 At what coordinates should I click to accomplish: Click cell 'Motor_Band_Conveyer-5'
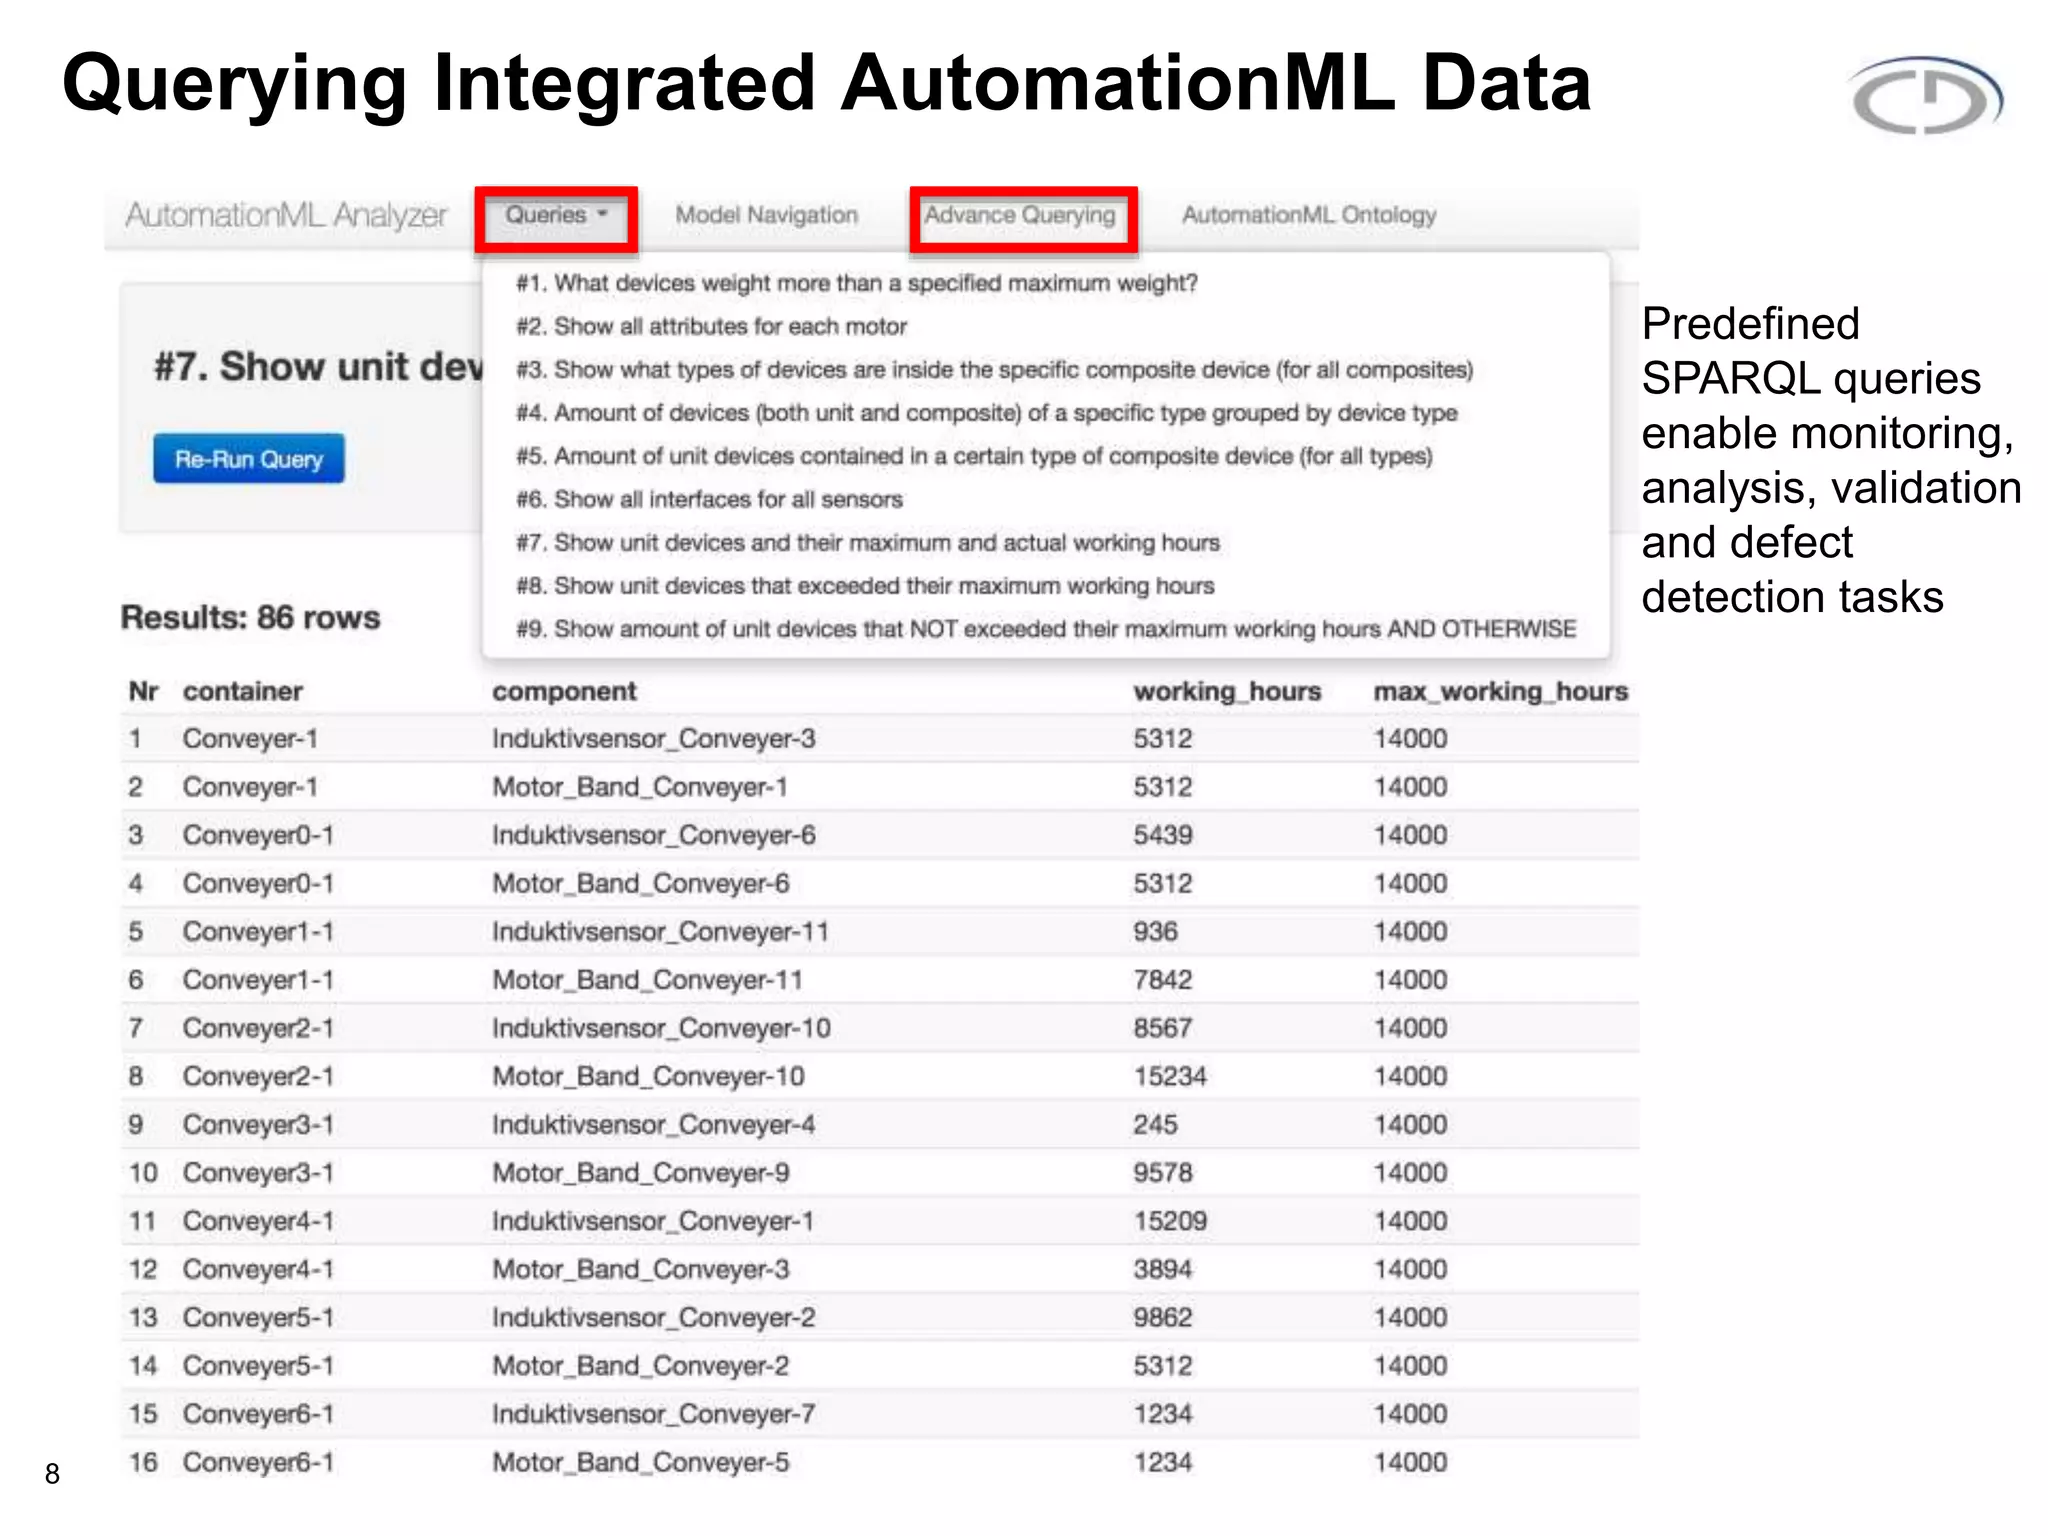[x=641, y=1463]
